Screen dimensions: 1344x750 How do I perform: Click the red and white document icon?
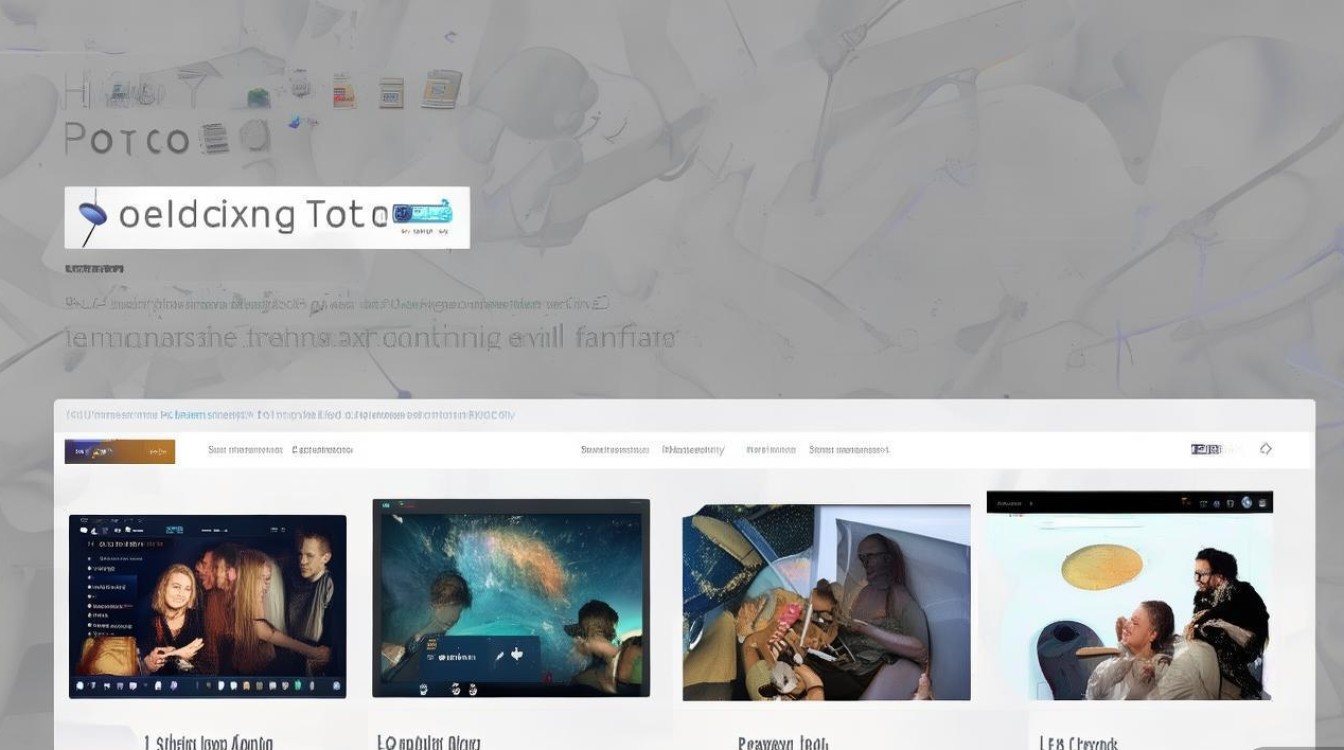[343, 91]
